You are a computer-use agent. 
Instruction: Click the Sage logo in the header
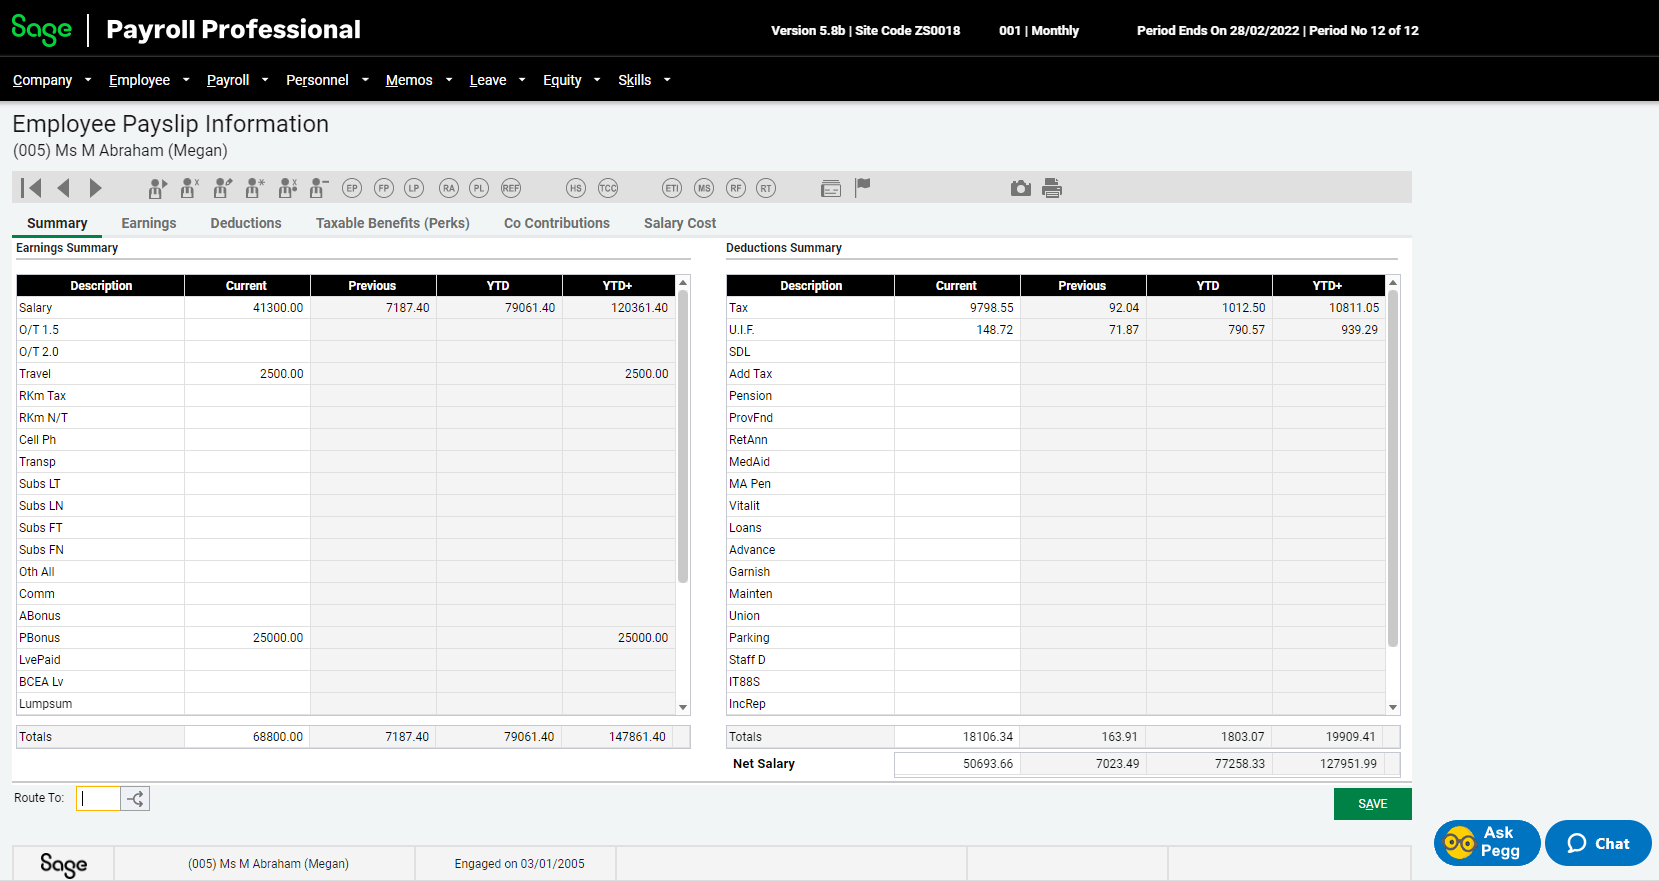pos(42,30)
